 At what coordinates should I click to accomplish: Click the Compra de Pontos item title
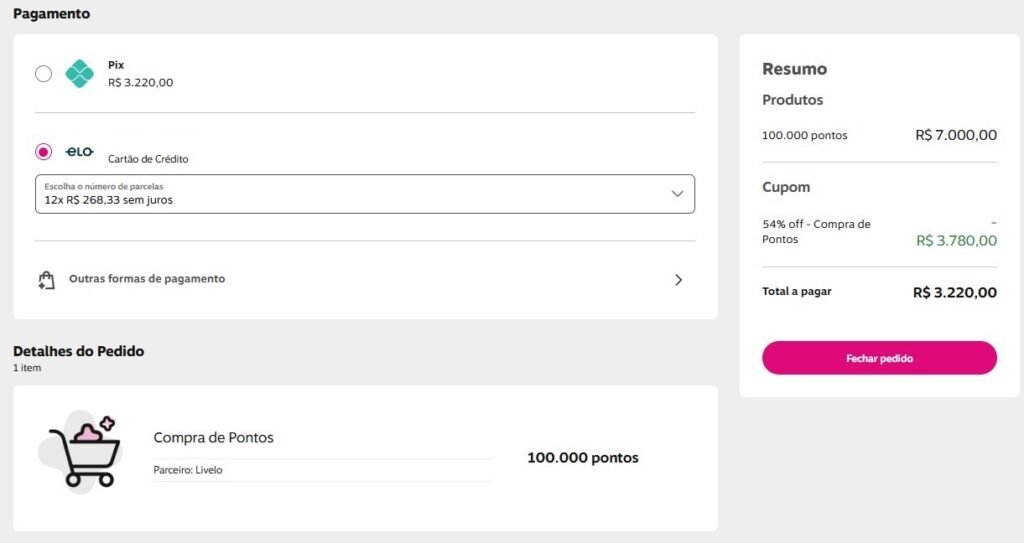pos(214,438)
